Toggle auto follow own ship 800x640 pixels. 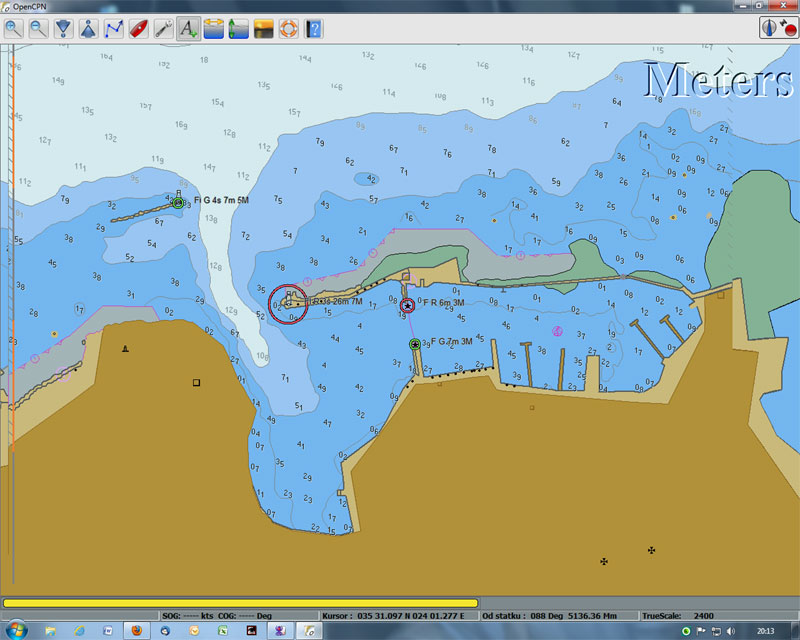(x=139, y=28)
